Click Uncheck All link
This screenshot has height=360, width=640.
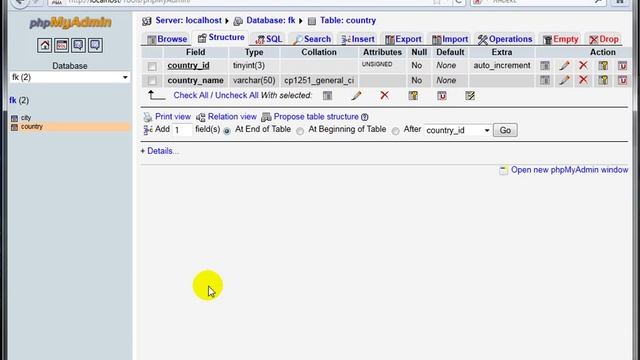(x=237, y=96)
